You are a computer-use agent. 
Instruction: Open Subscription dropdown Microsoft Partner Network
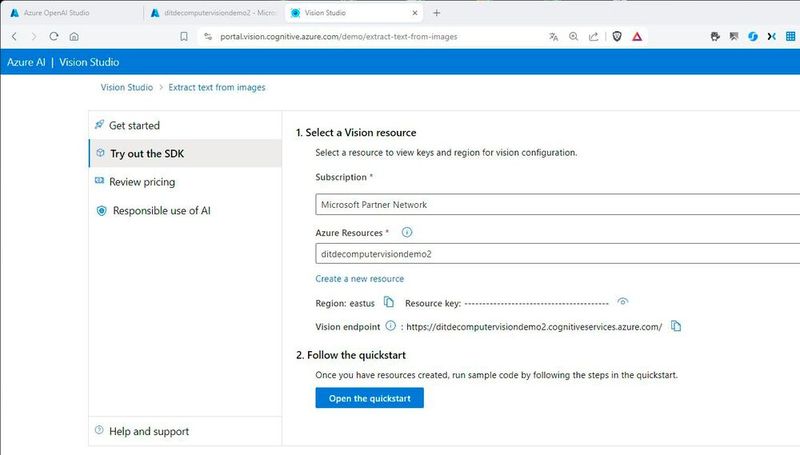tap(558, 205)
